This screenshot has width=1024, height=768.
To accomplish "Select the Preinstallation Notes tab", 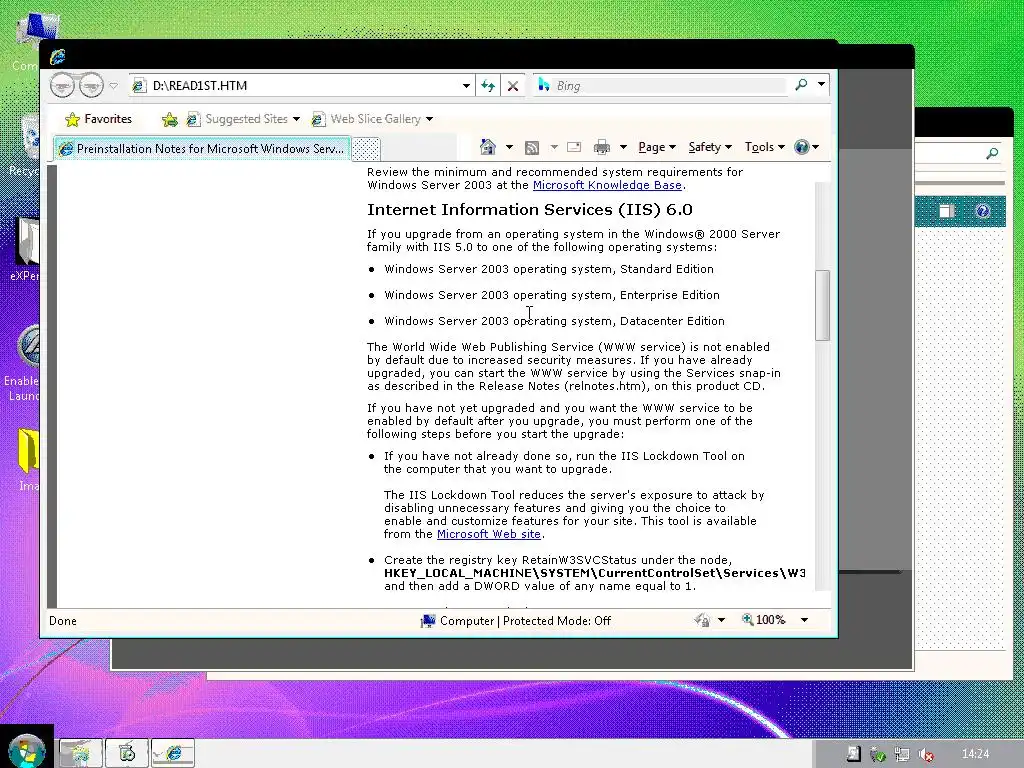I will pos(202,149).
